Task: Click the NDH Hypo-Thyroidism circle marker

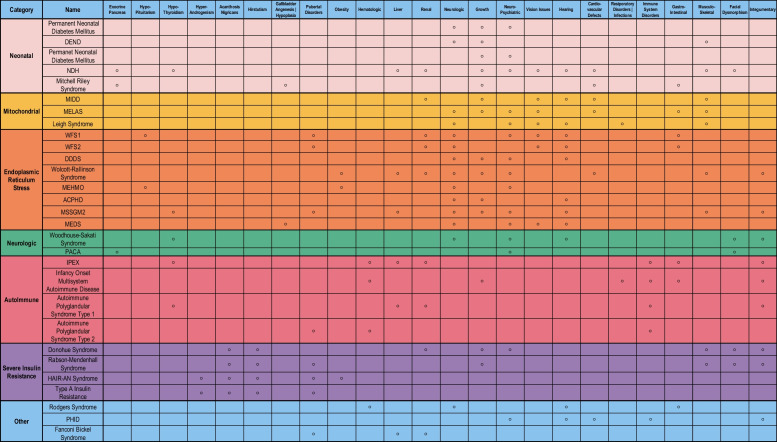Action: (173, 72)
